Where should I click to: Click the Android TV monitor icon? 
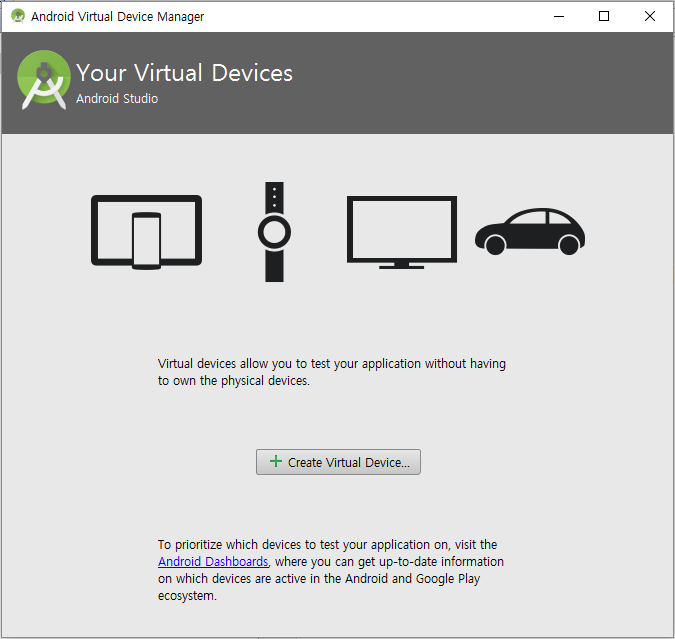tap(402, 233)
